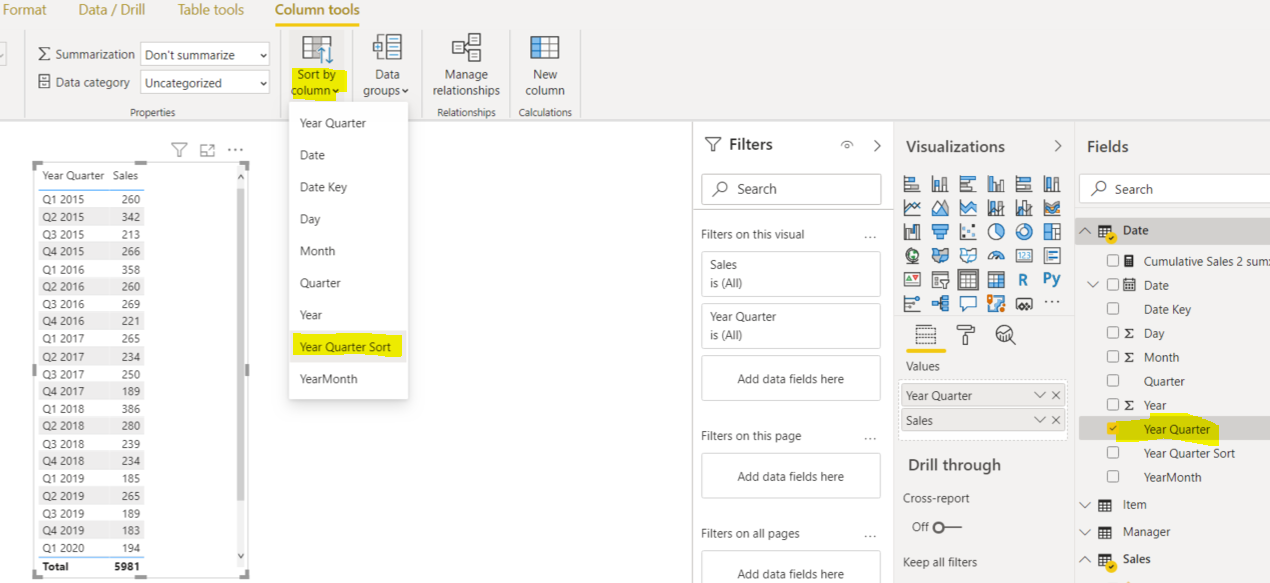The width and height of the screenshot is (1270, 583).
Task: Select the Python visual
Action: 1052,280
